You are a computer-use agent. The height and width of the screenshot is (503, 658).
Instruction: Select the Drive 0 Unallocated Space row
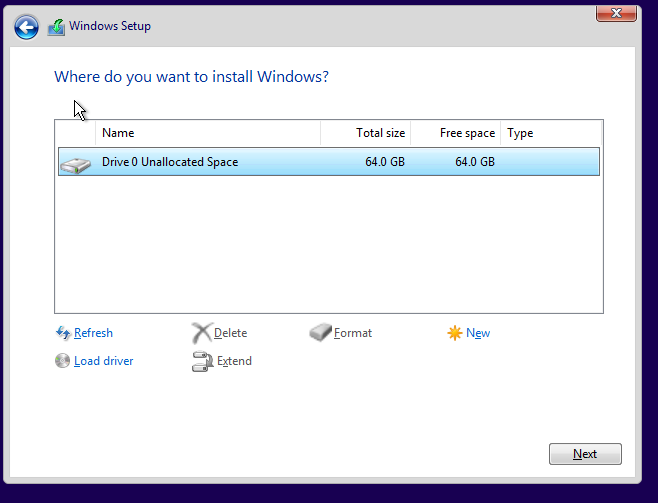click(329, 162)
